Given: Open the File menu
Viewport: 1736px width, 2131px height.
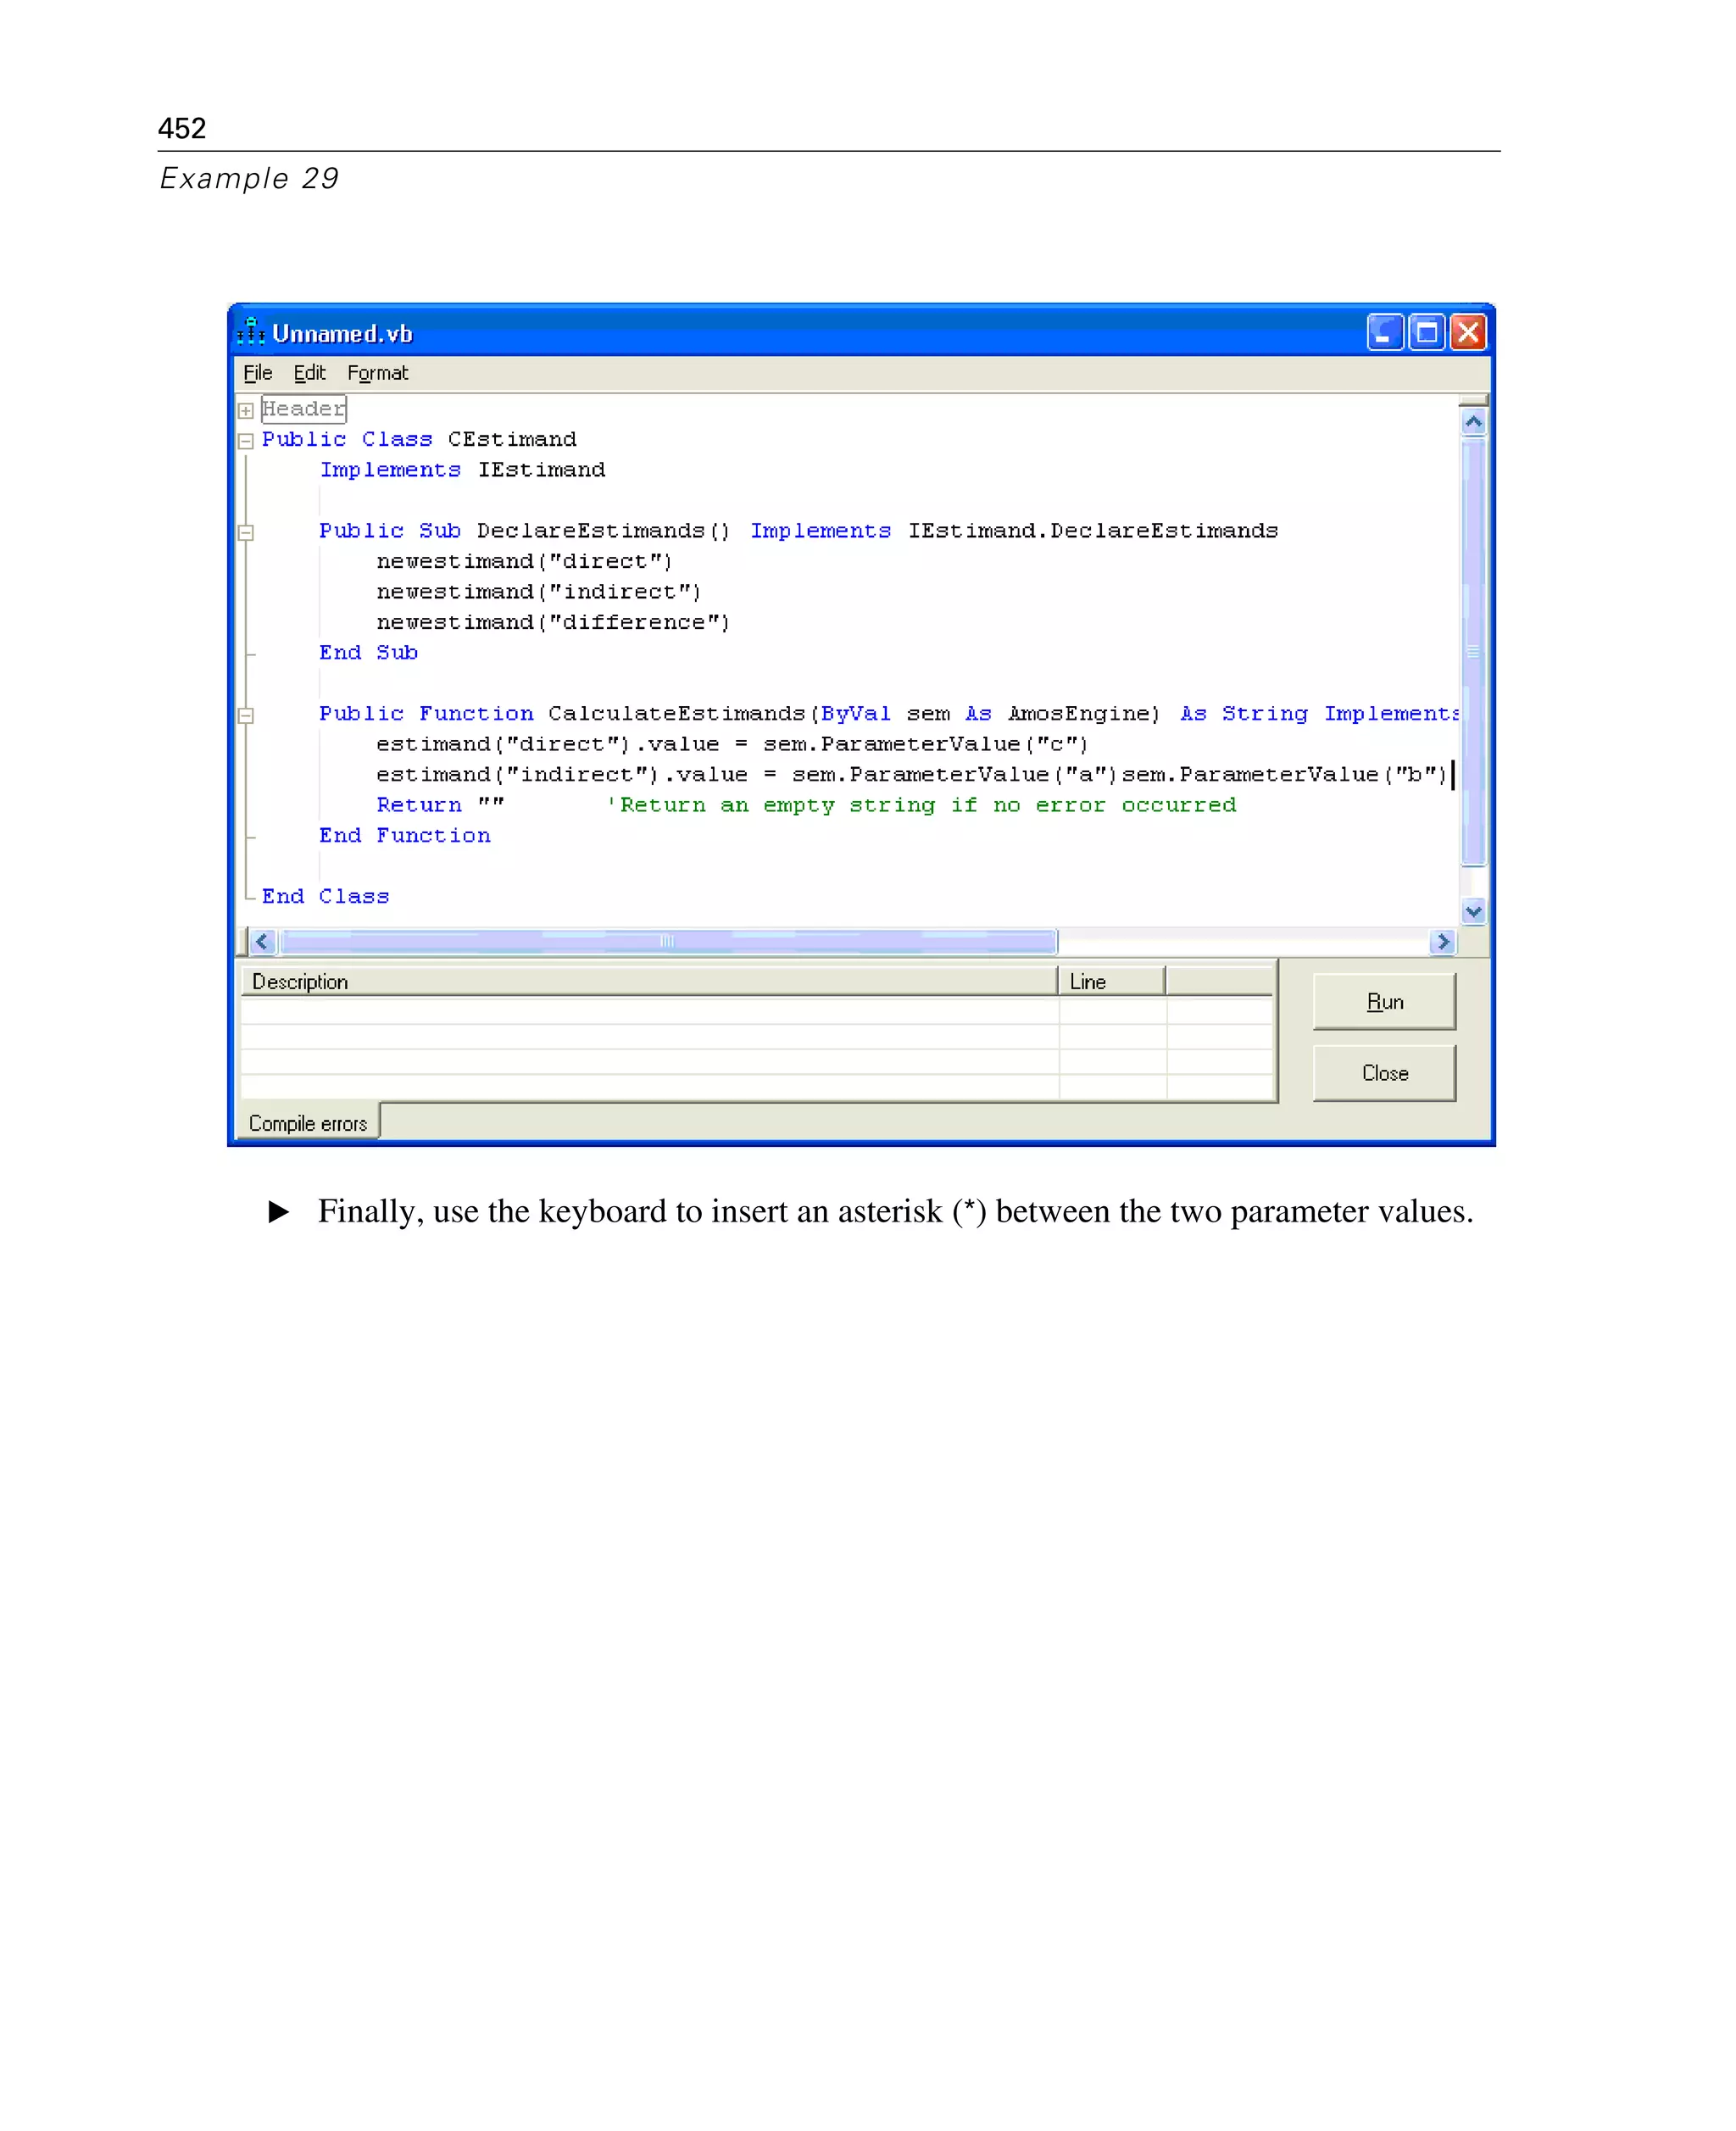Looking at the screenshot, I should click(x=257, y=372).
